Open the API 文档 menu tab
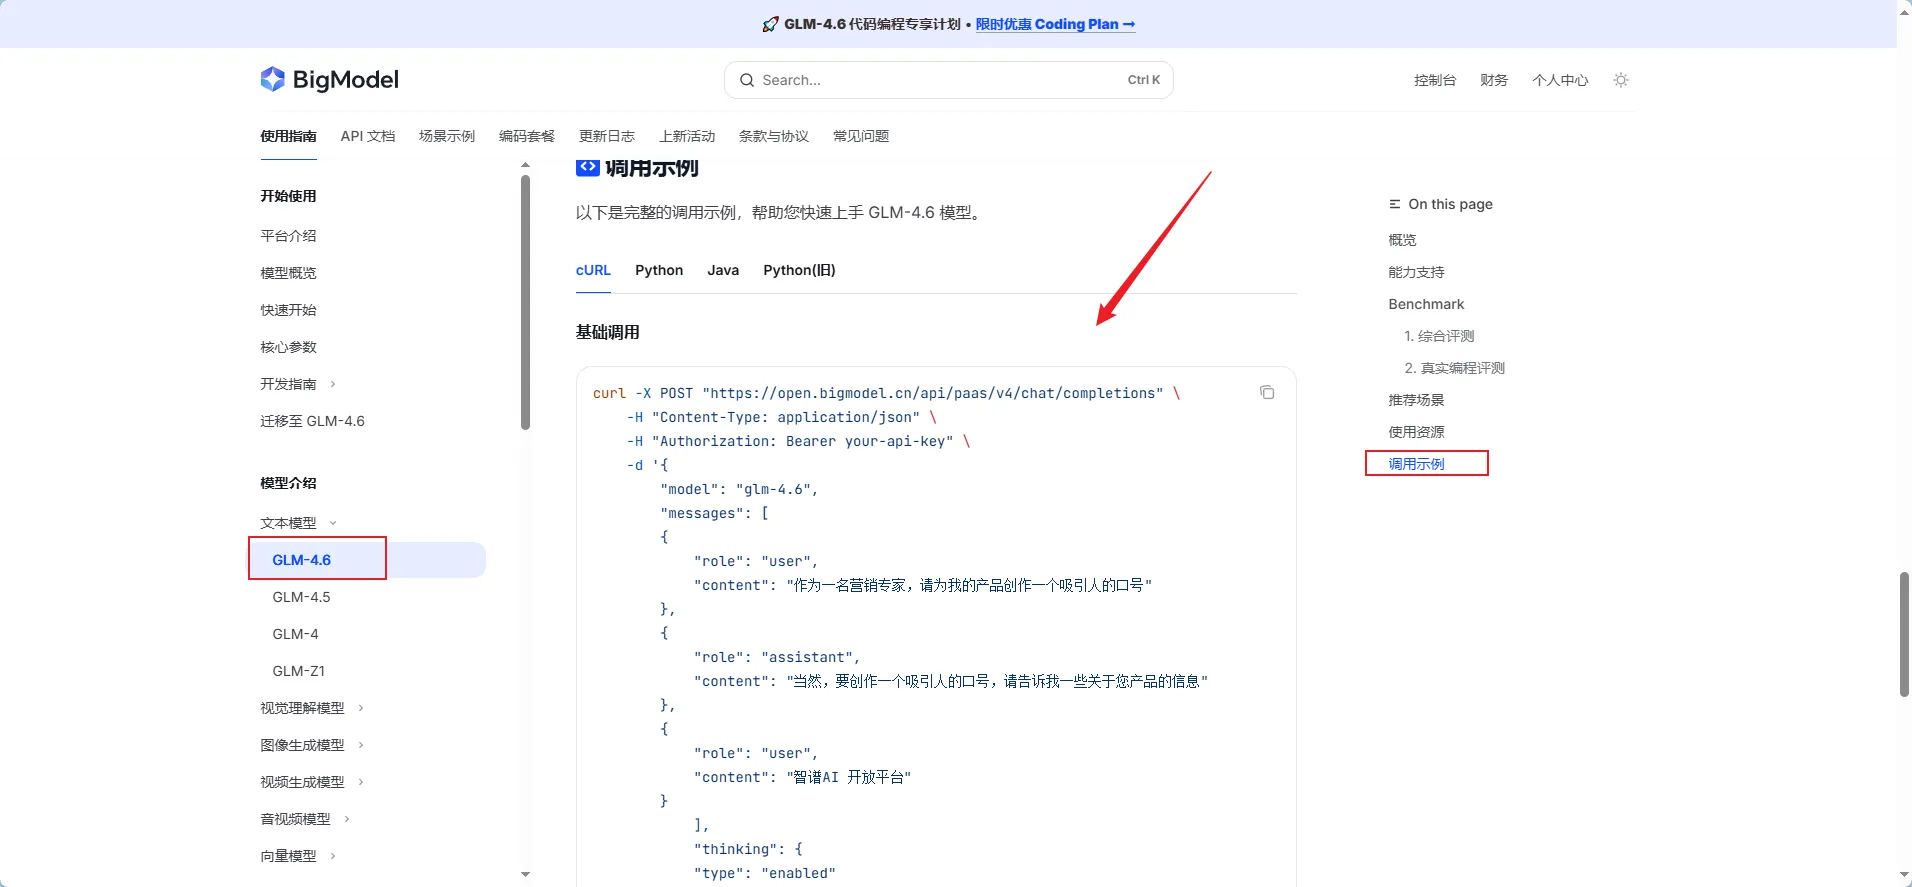Image resolution: width=1912 pixels, height=887 pixels. [x=367, y=136]
